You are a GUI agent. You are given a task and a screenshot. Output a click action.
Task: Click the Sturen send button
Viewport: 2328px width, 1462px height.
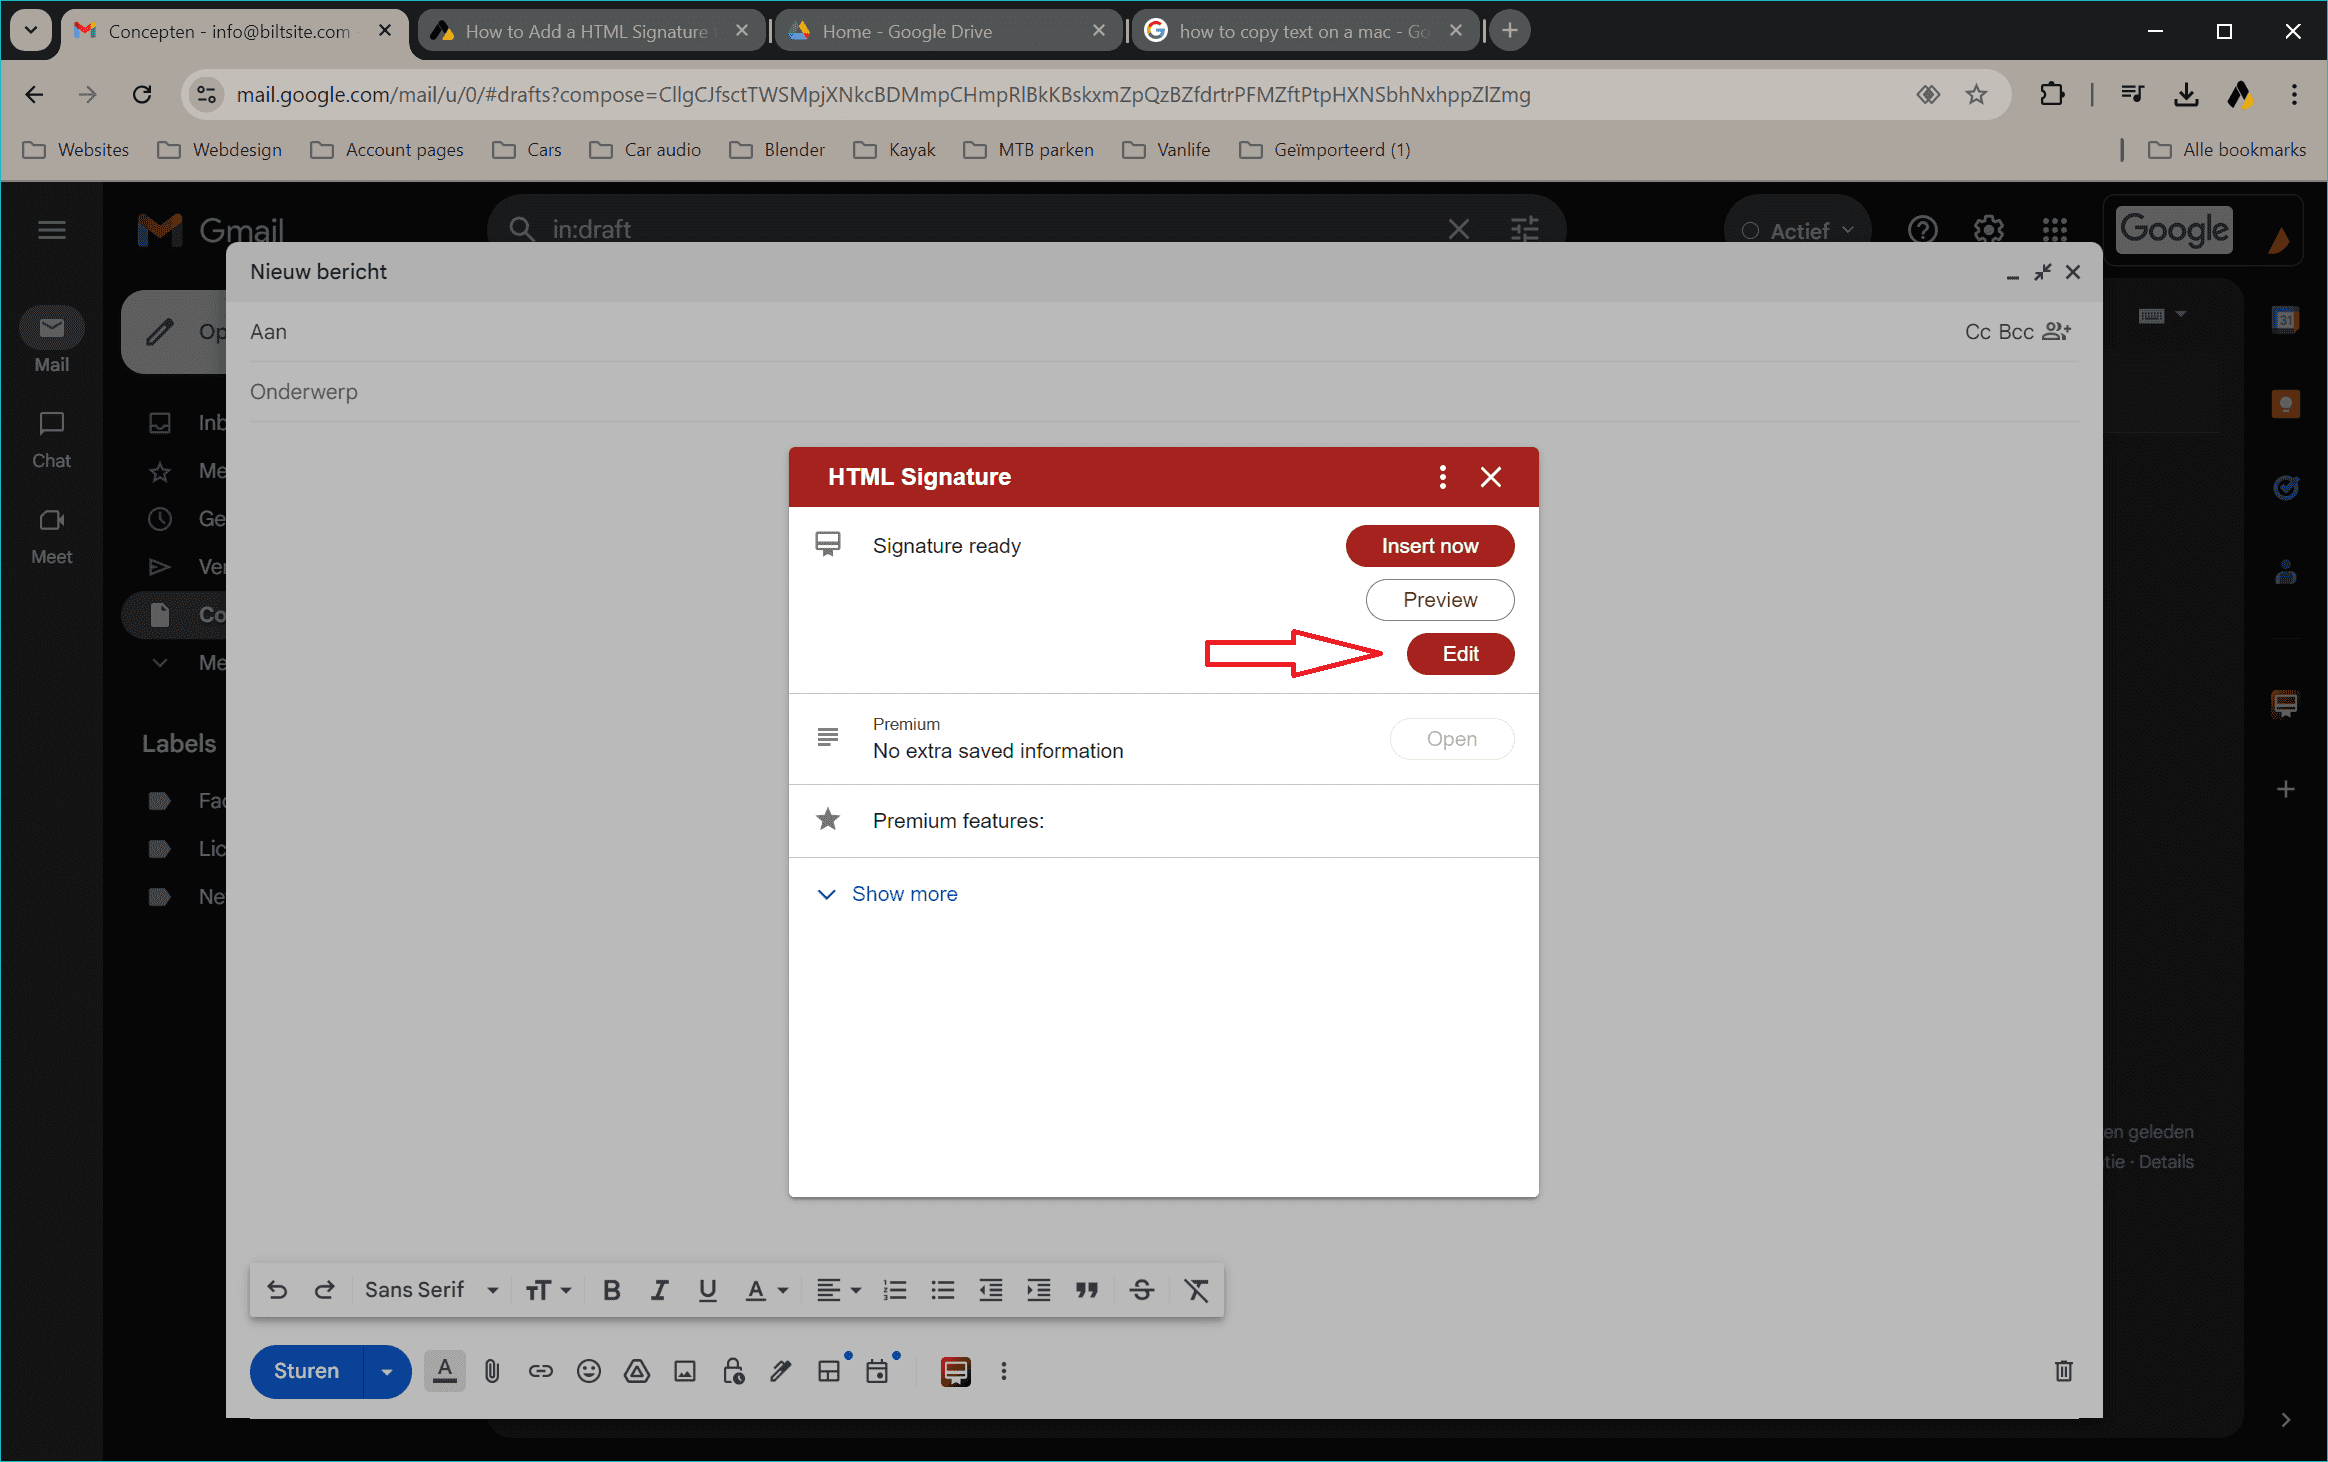[x=306, y=1371]
